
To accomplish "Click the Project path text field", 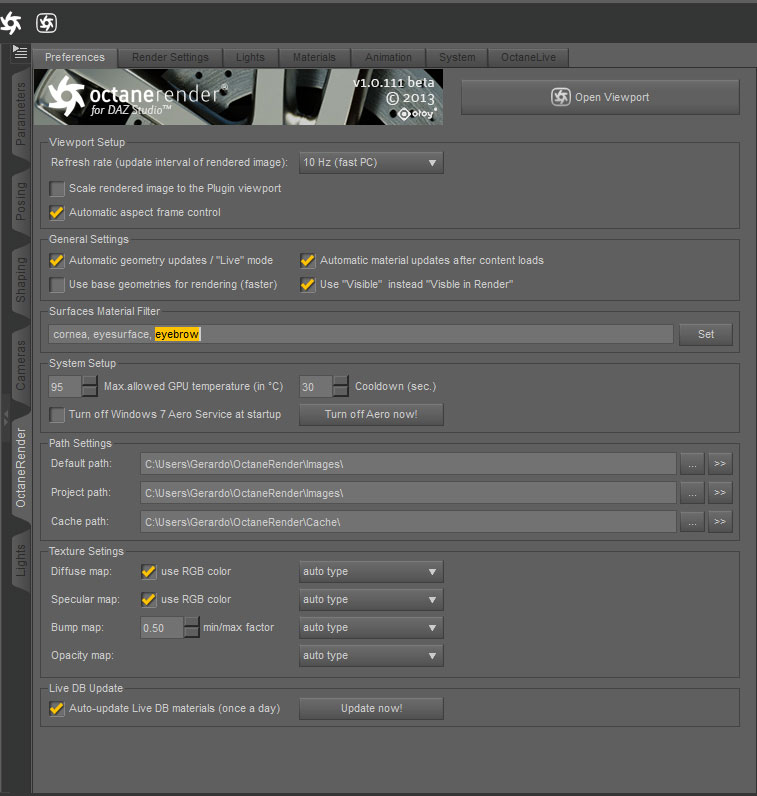I will 408,493.
